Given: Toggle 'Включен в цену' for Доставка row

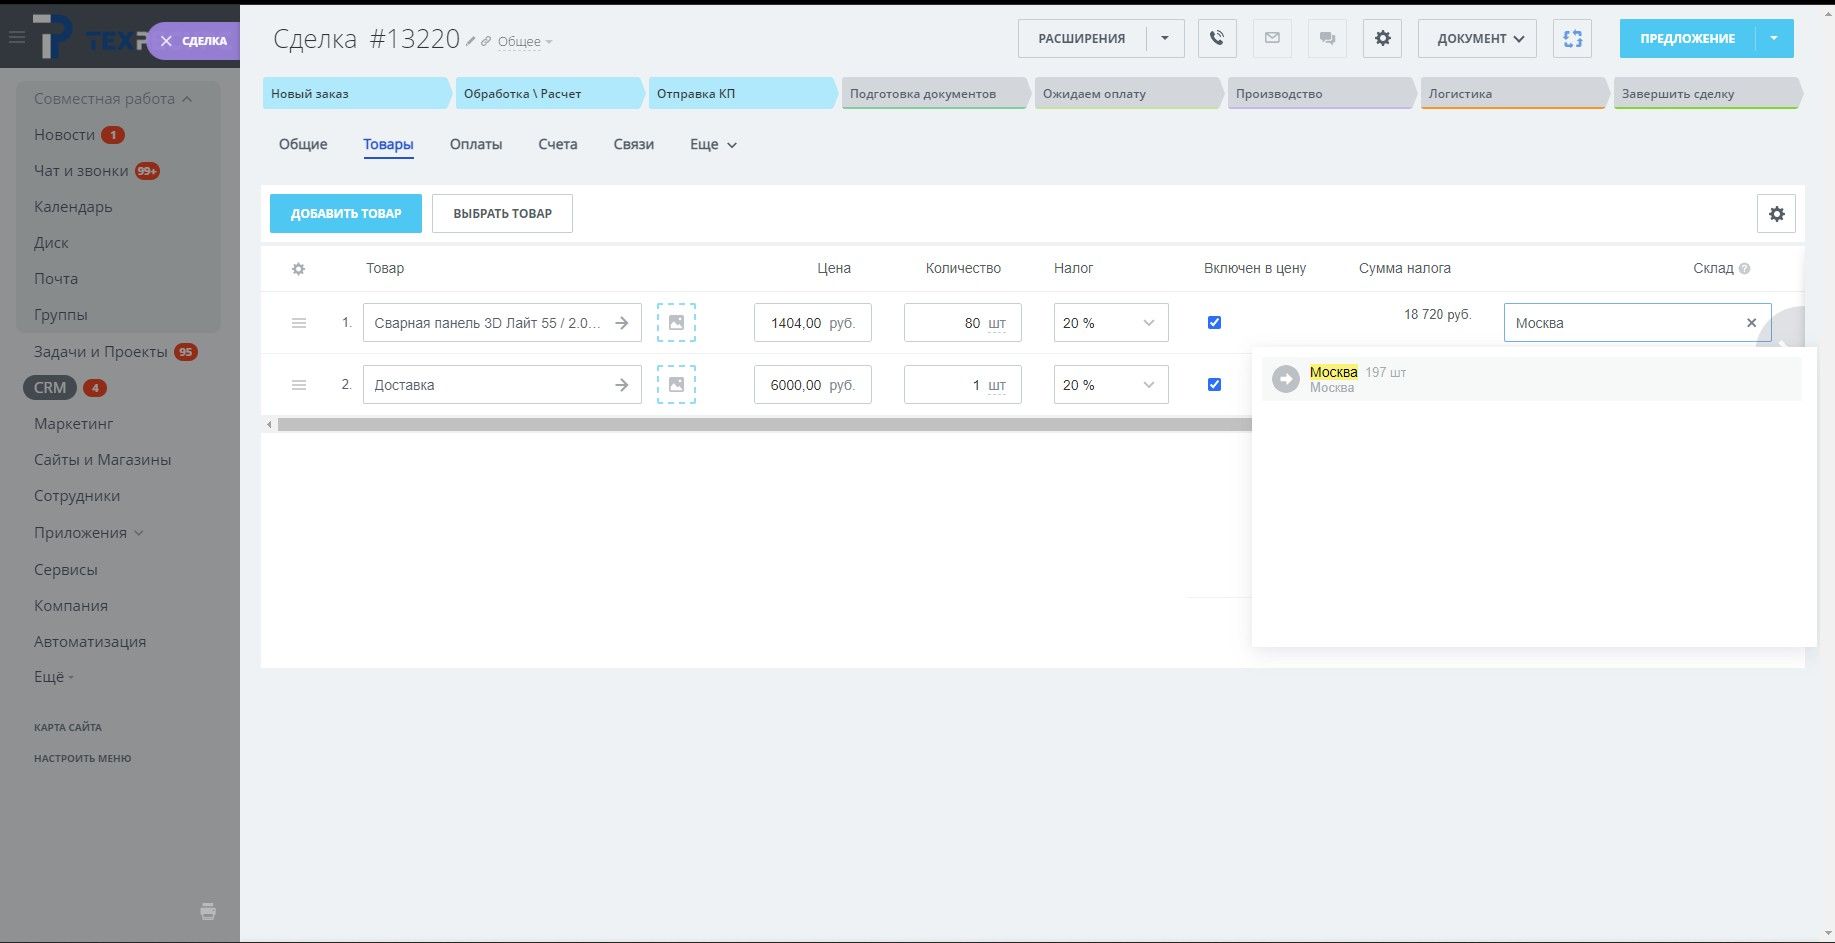Looking at the screenshot, I should [1214, 385].
